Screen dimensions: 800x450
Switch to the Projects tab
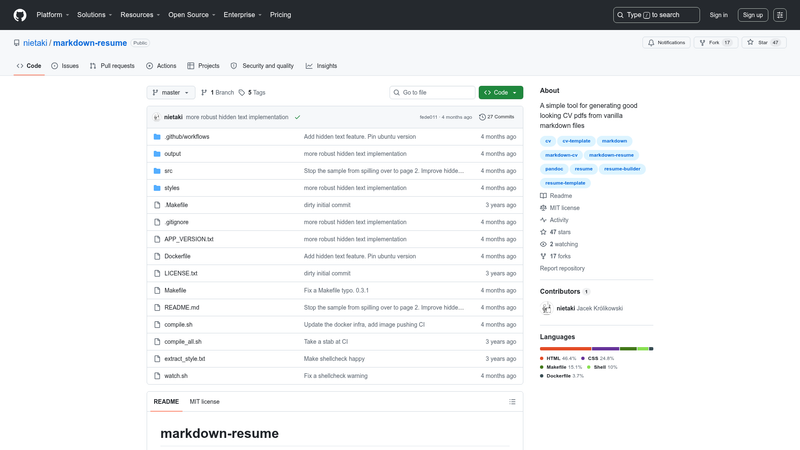(x=203, y=66)
